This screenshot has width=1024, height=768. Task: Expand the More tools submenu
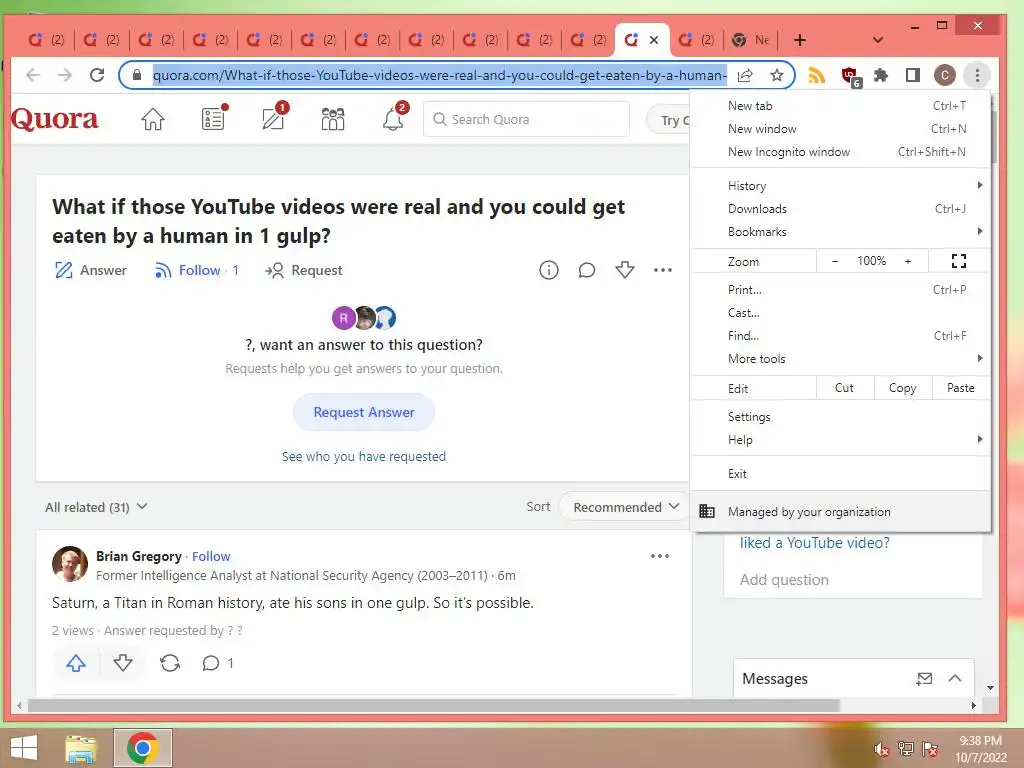tap(840, 359)
